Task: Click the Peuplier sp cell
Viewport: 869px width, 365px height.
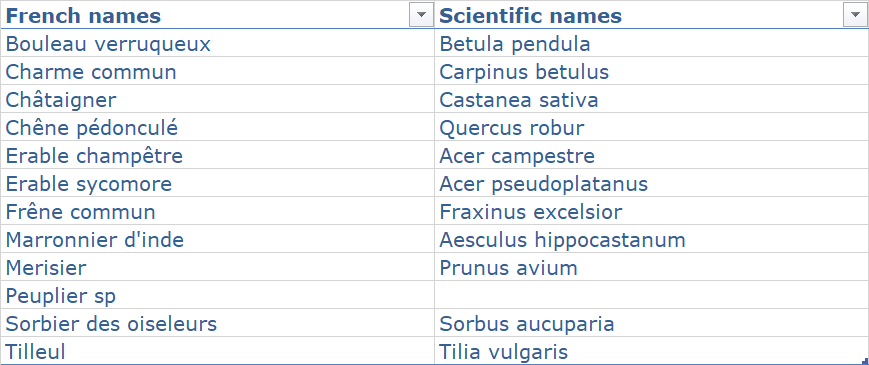Action: pos(217,295)
